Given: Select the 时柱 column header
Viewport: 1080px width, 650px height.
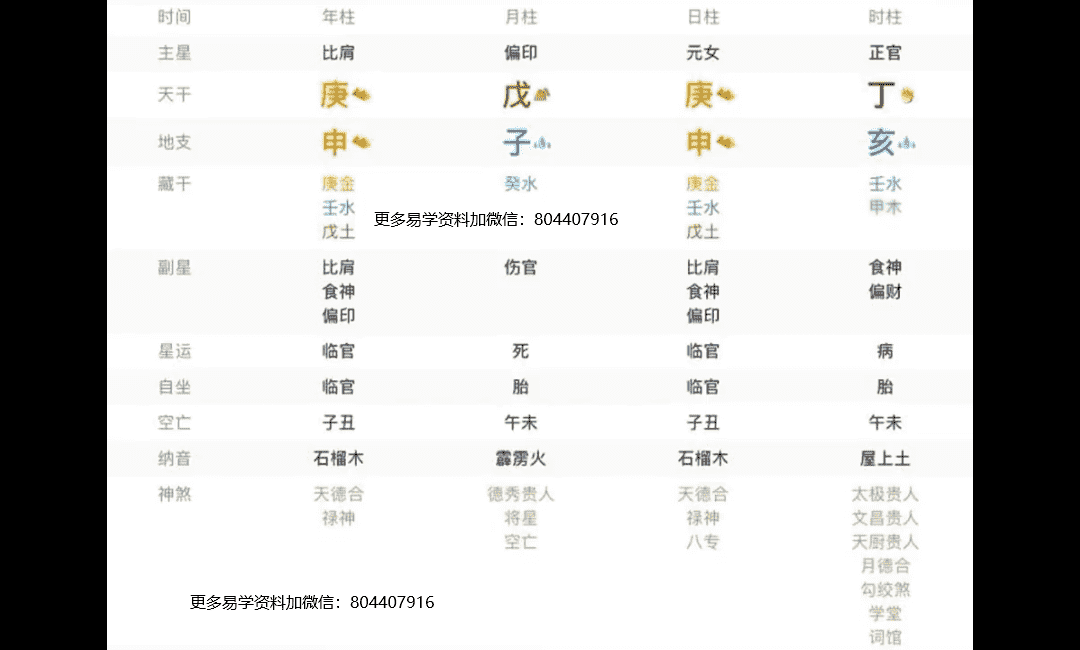Looking at the screenshot, I should (x=885, y=17).
